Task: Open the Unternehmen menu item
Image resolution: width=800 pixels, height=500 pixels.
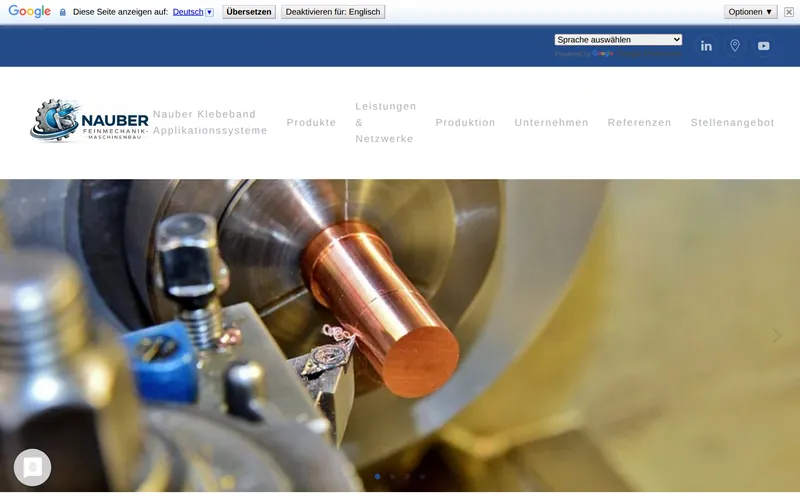Action: 552,122
